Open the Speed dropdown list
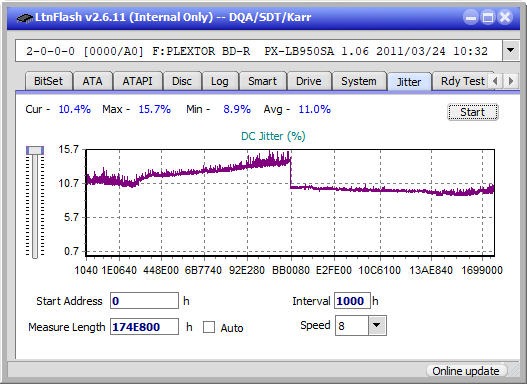This screenshot has width=527, height=384. point(377,325)
